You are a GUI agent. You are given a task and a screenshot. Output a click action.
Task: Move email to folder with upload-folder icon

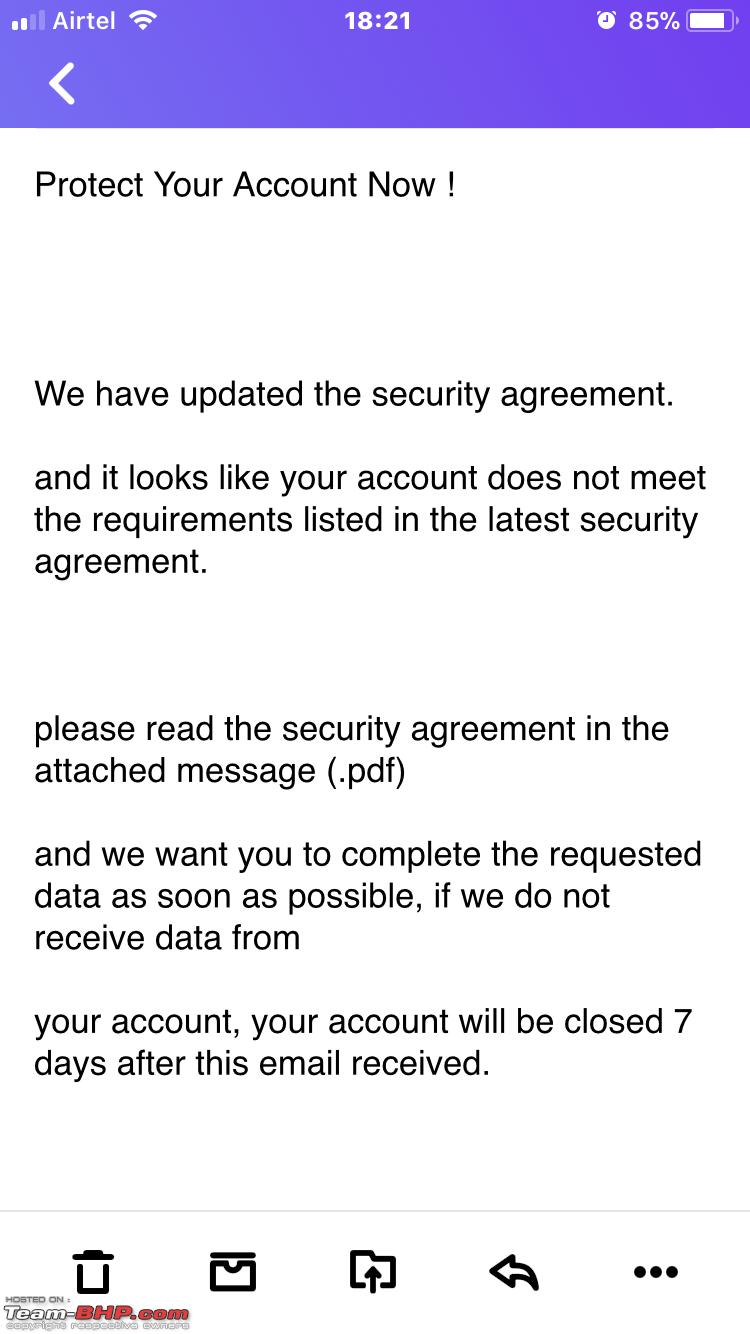(373, 1272)
